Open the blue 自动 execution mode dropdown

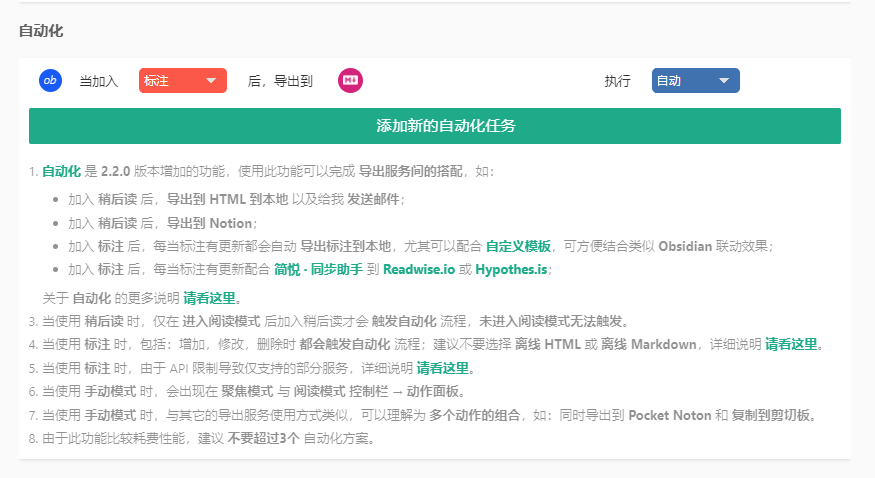pos(695,80)
